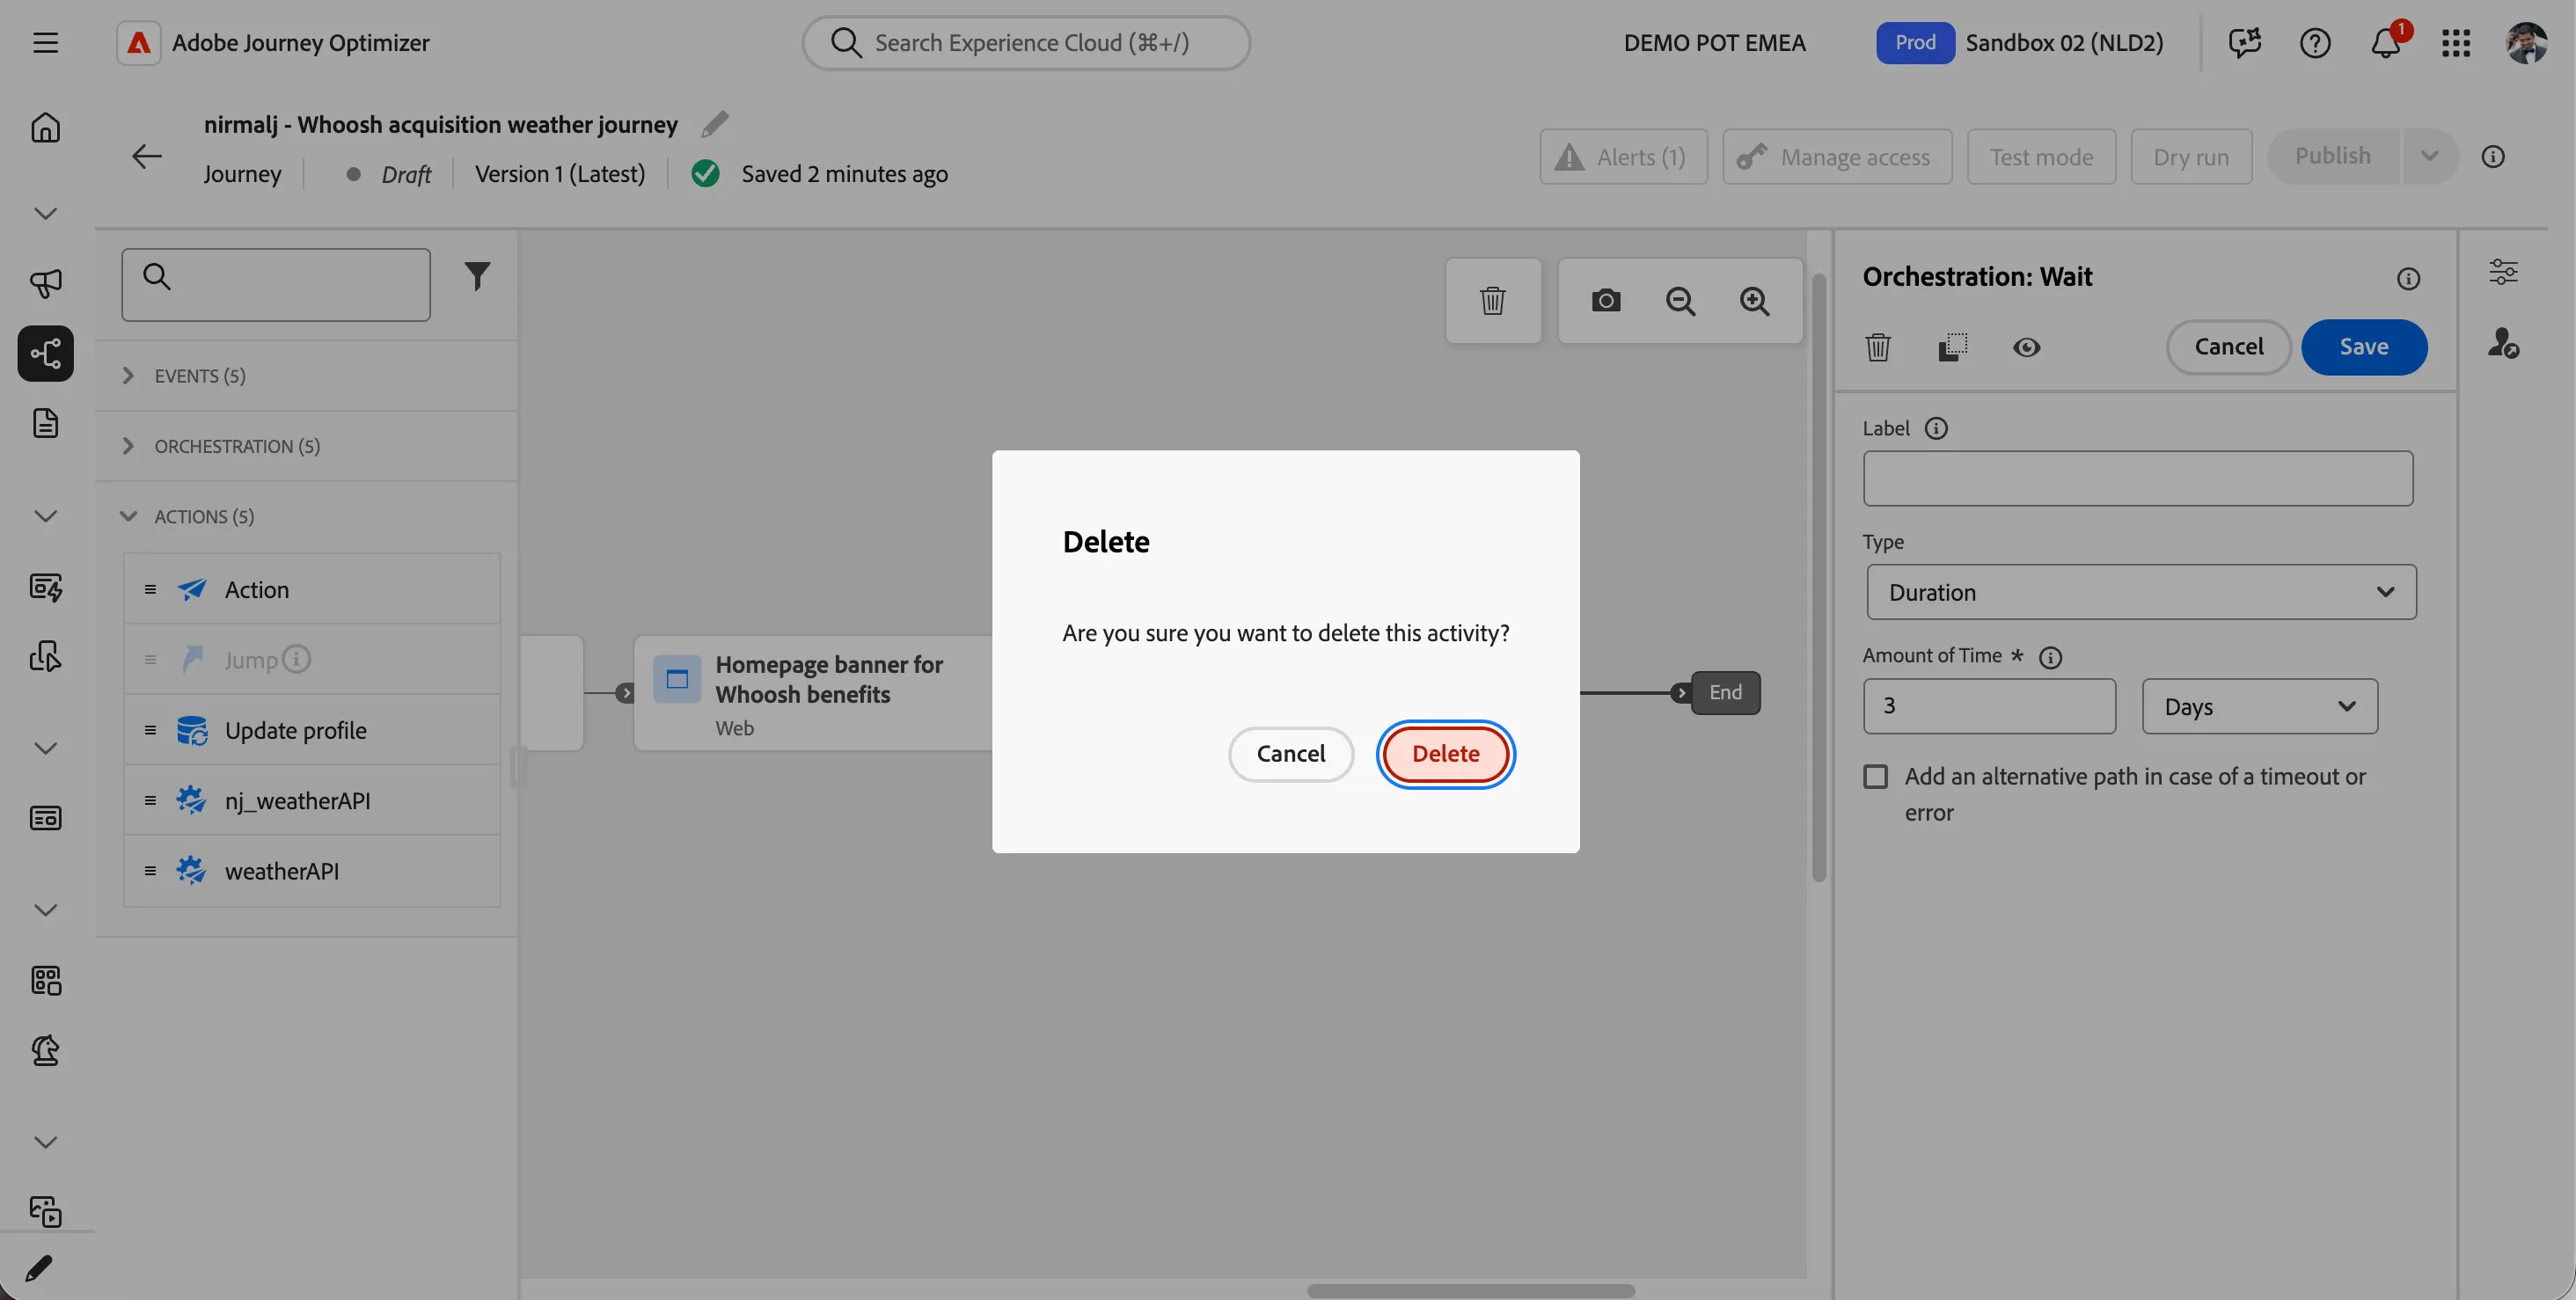Save the Wait activity settings
The image size is (2576, 1300).
click(2364, 347)
